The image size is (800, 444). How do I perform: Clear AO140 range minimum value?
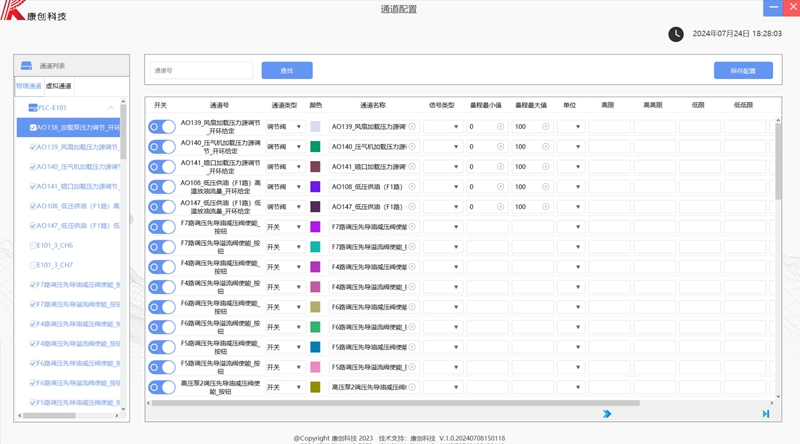click(501, 146)
